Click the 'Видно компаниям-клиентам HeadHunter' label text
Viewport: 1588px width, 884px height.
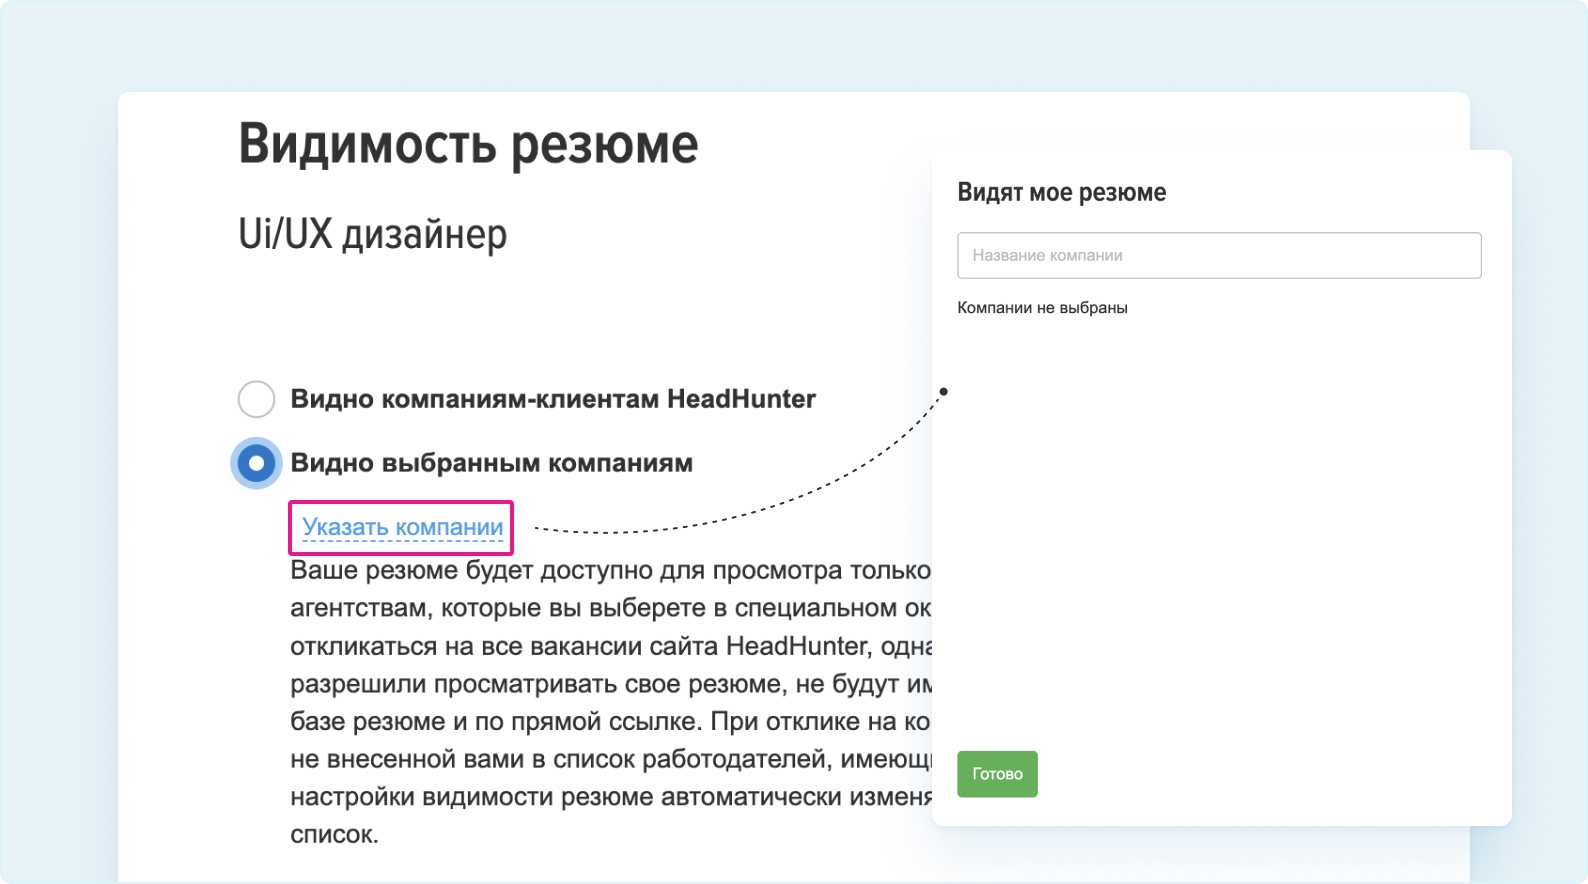point(552,399)
